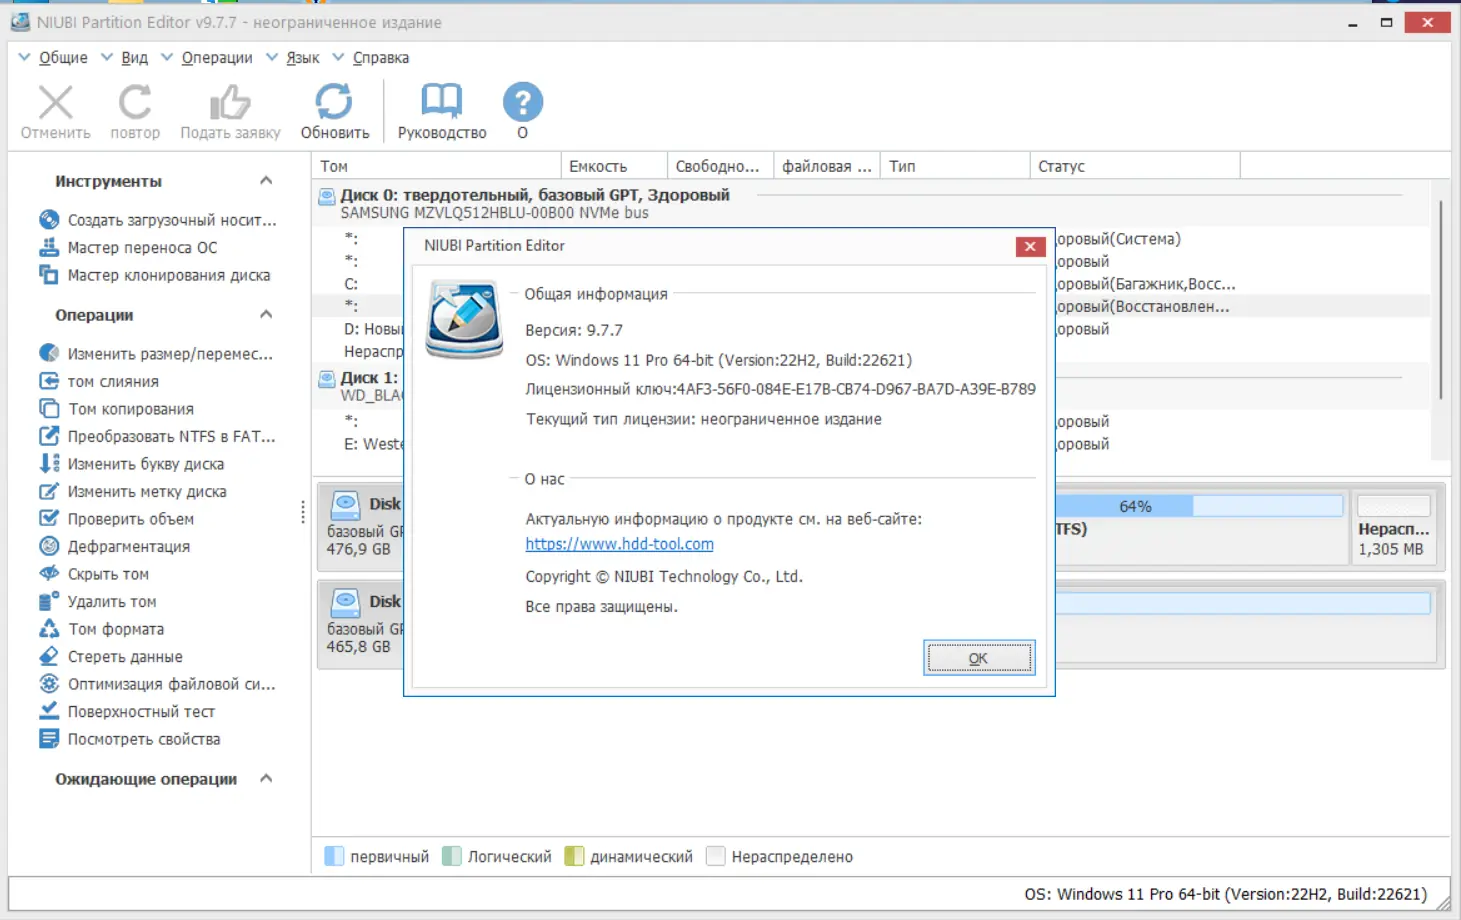
Task: Launch Мастер клонирования диска
Action: [x=168, y=275]
